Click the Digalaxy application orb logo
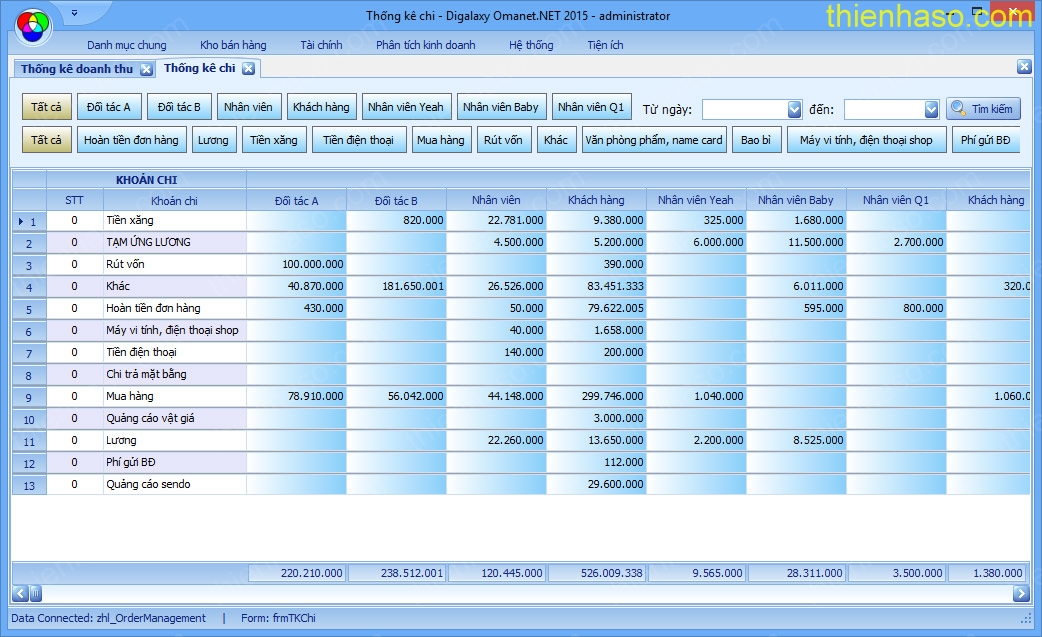This screenshot has height=637, width=1042. coord(33,24)
